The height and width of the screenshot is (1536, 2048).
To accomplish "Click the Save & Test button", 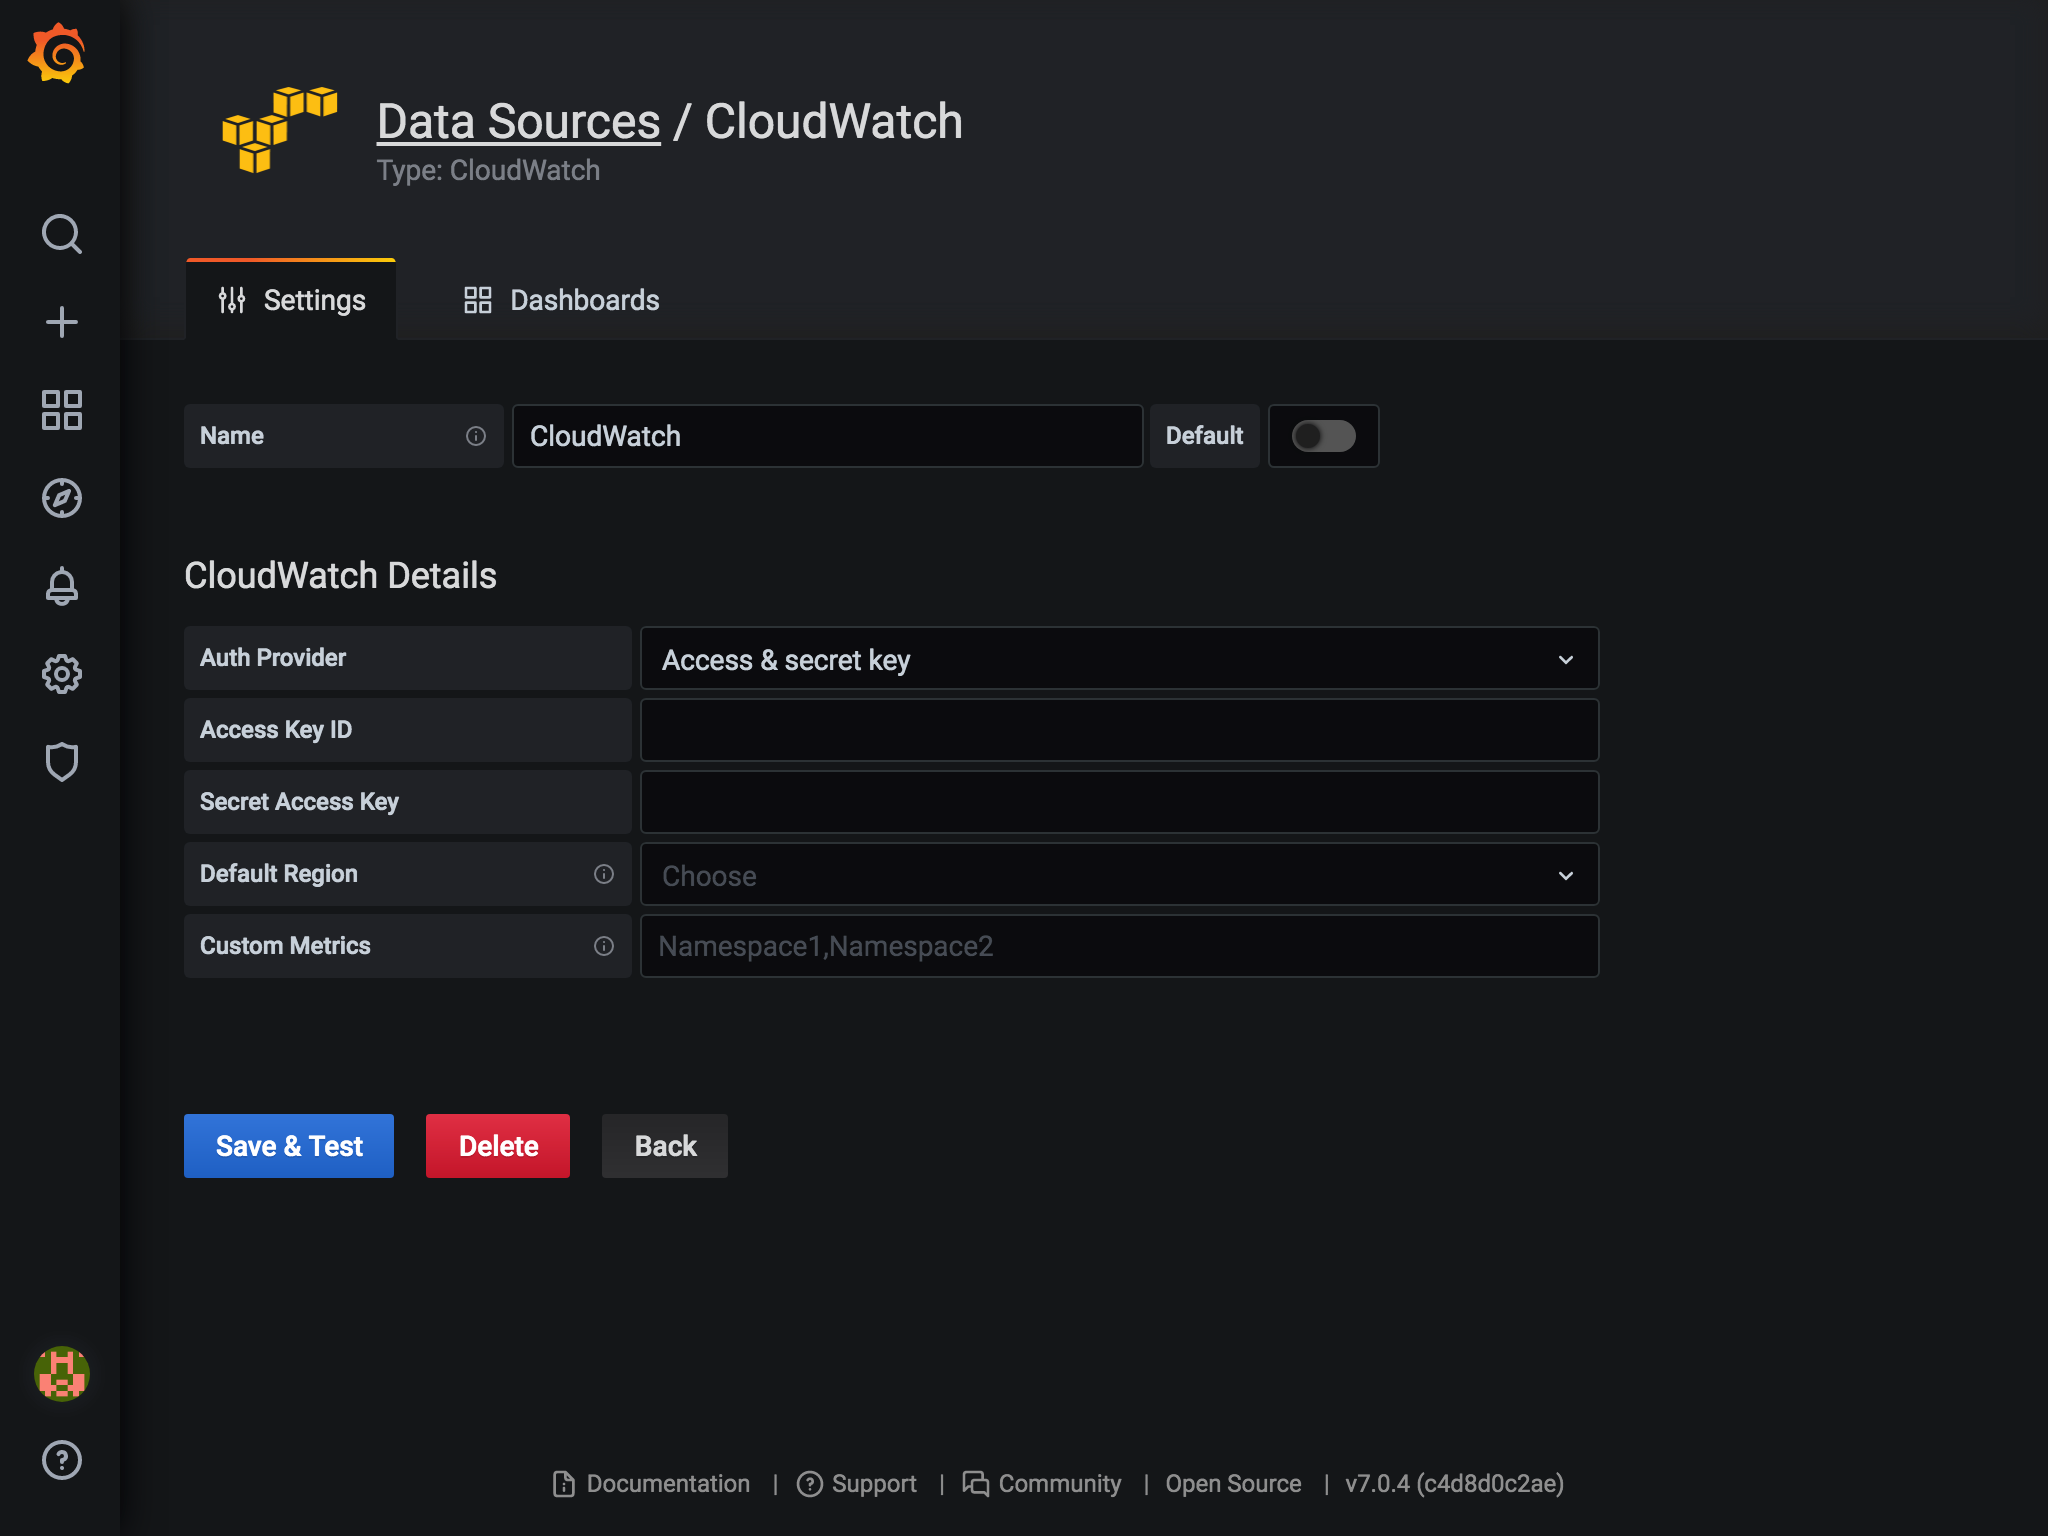I will [289, 1146].
